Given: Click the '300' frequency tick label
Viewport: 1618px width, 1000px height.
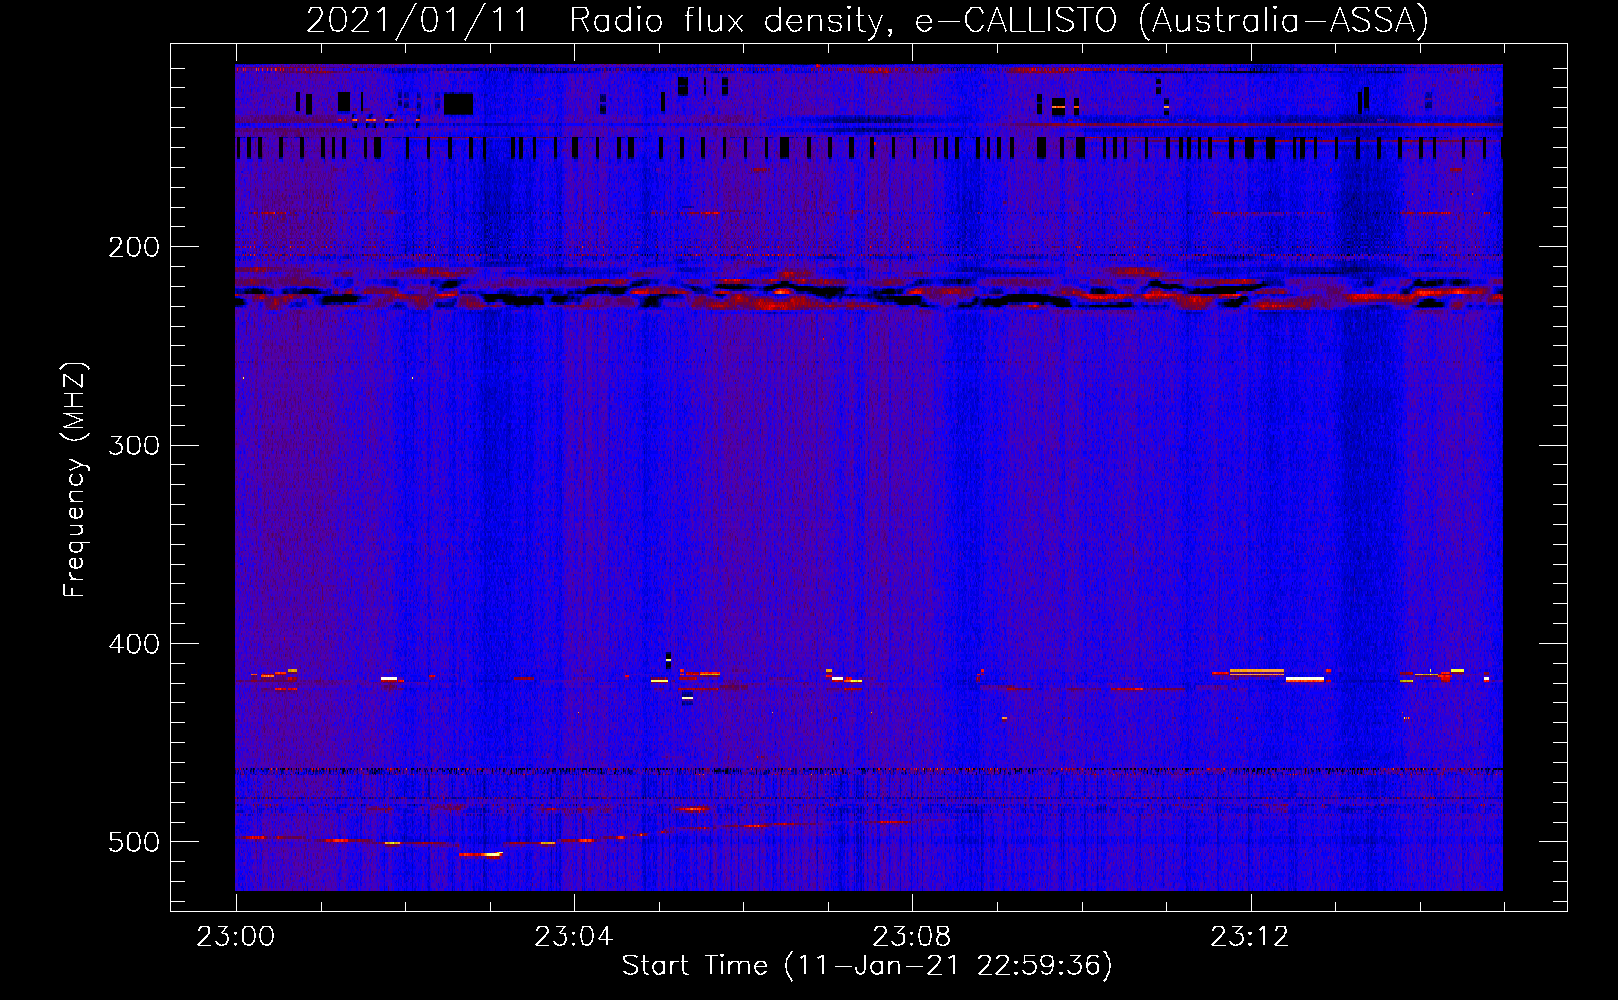Looking at the screenshot, I should pyautogui.click(x=134, y=445).
